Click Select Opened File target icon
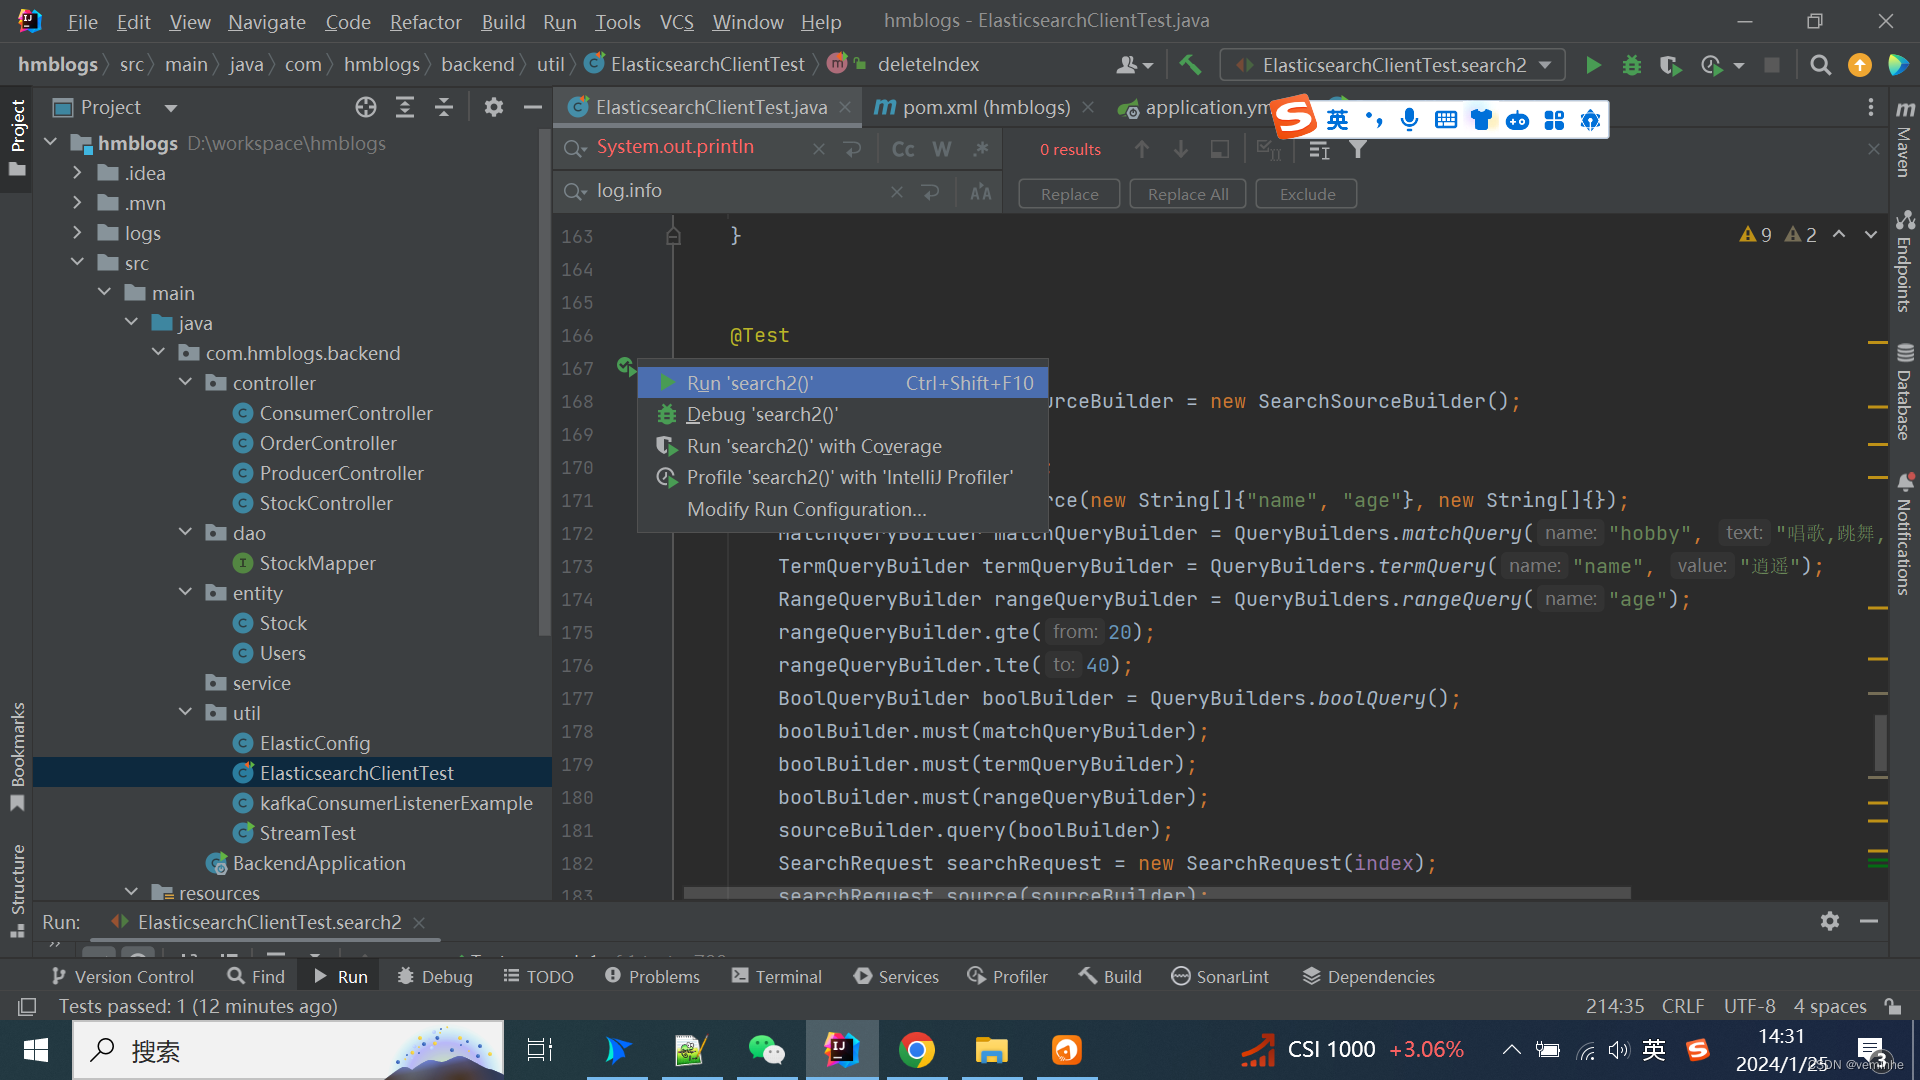Viewport: 1920px width, 1080px height. click(366, 107)
